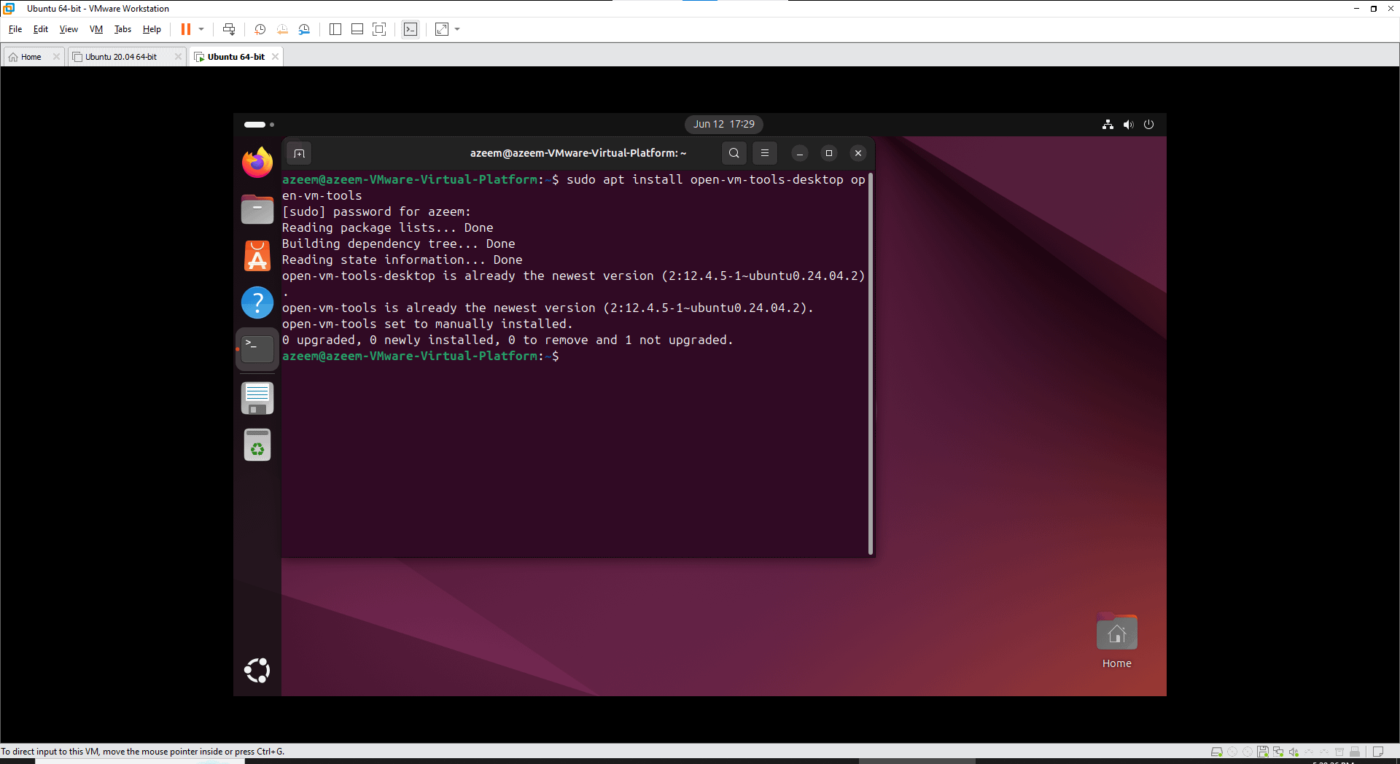Open the Help icon in the dock

(x=257, y=302)
